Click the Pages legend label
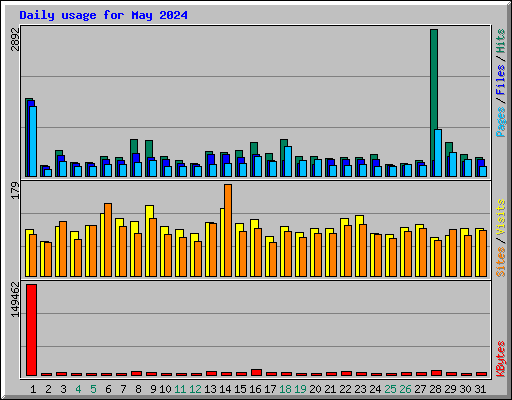512x400 pixels. [x=501, y=122]
